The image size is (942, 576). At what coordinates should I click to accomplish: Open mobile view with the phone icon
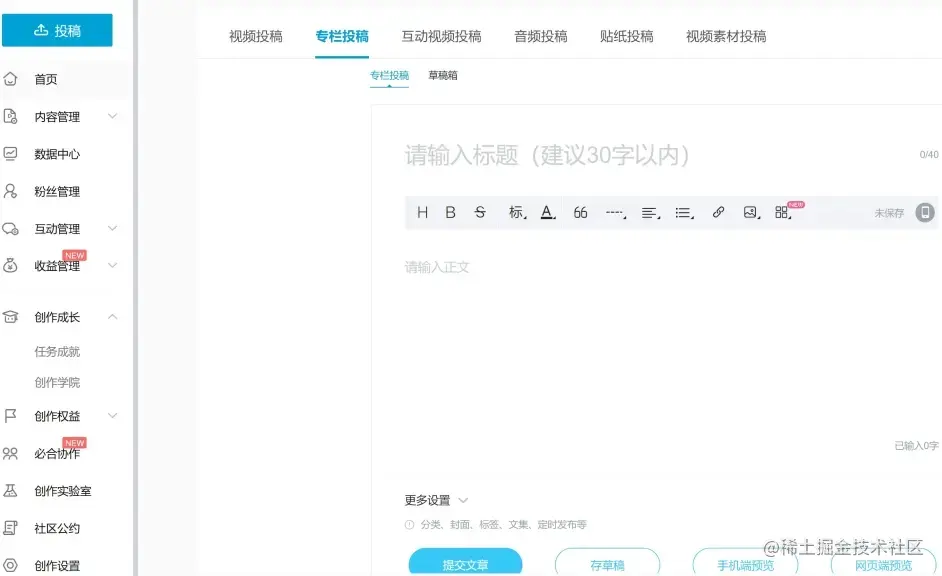(x=925, y=212)
